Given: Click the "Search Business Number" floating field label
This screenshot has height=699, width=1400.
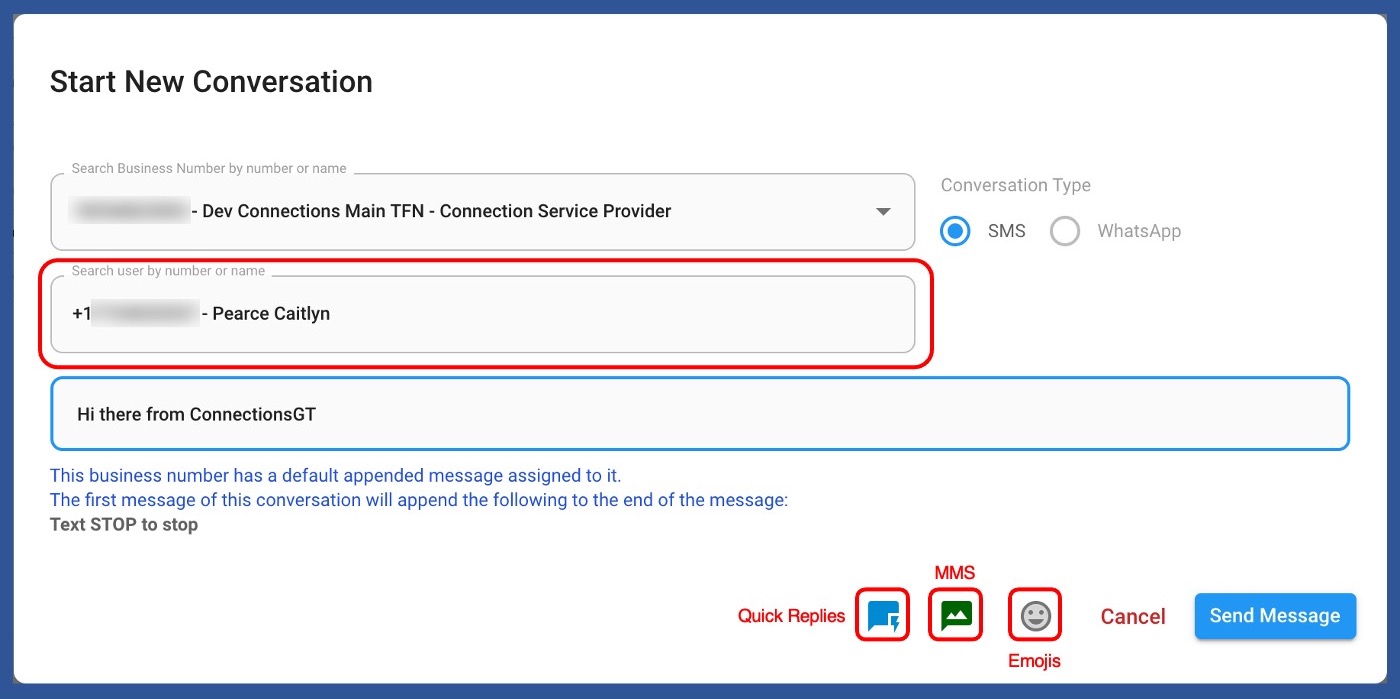Looking at the screenshot, I should (209, 169).
